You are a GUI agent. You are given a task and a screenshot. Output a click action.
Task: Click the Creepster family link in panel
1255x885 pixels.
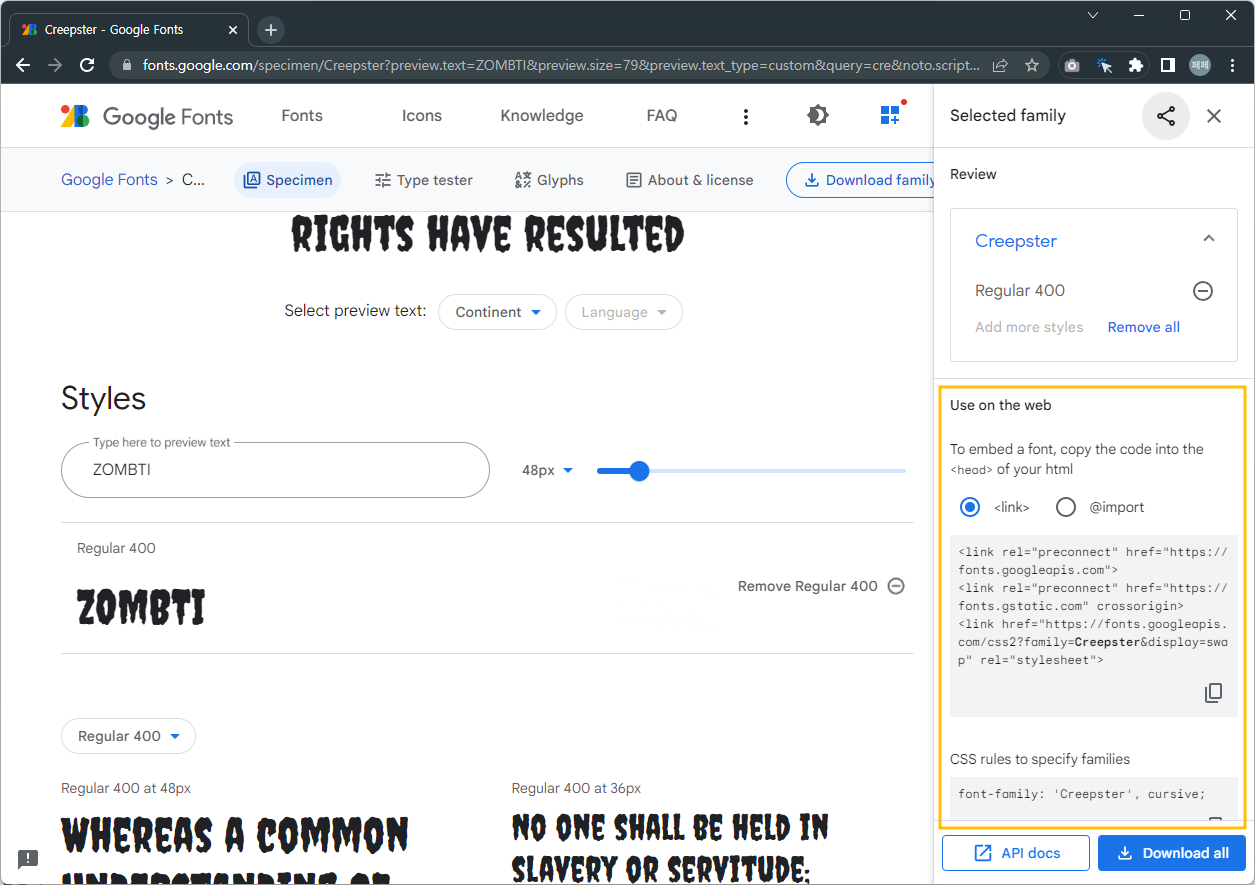[1016, 241]
